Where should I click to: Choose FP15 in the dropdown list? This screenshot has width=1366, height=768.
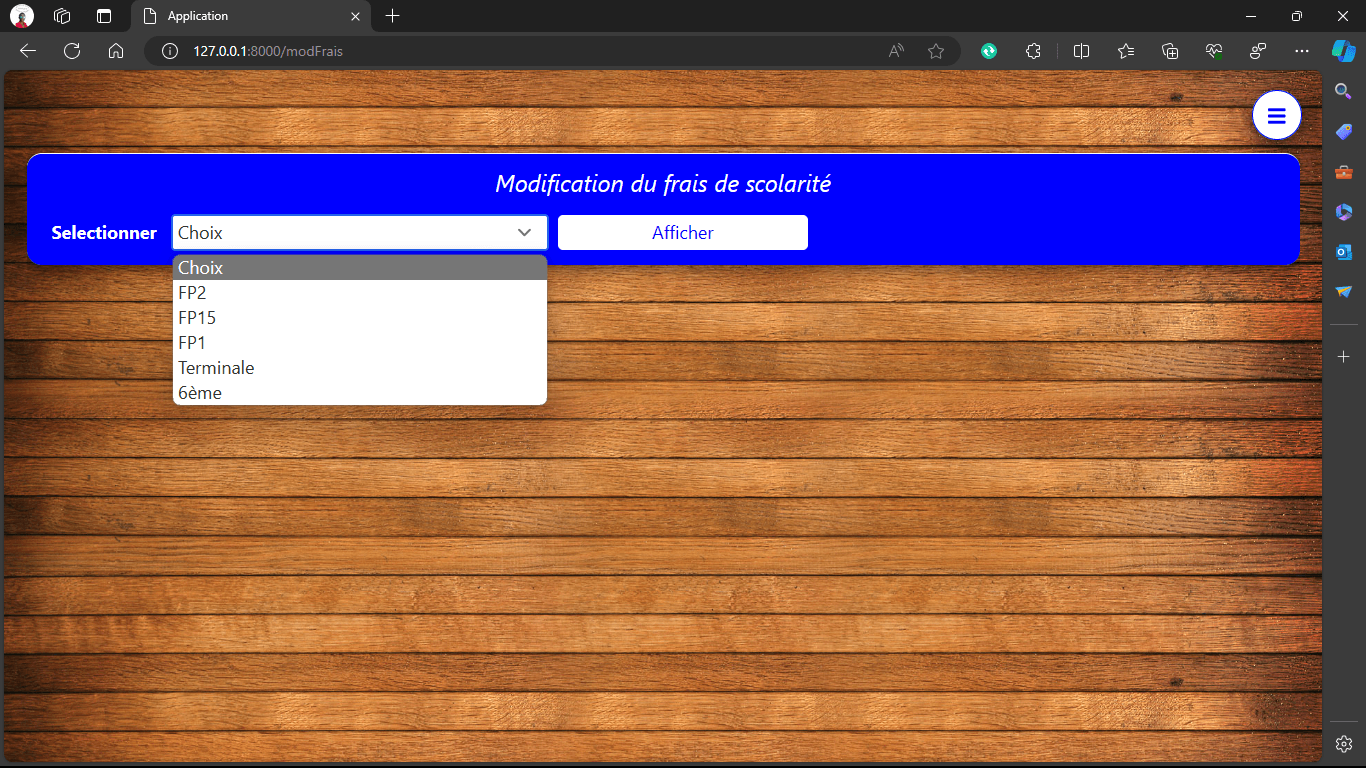tap(360, 318)
